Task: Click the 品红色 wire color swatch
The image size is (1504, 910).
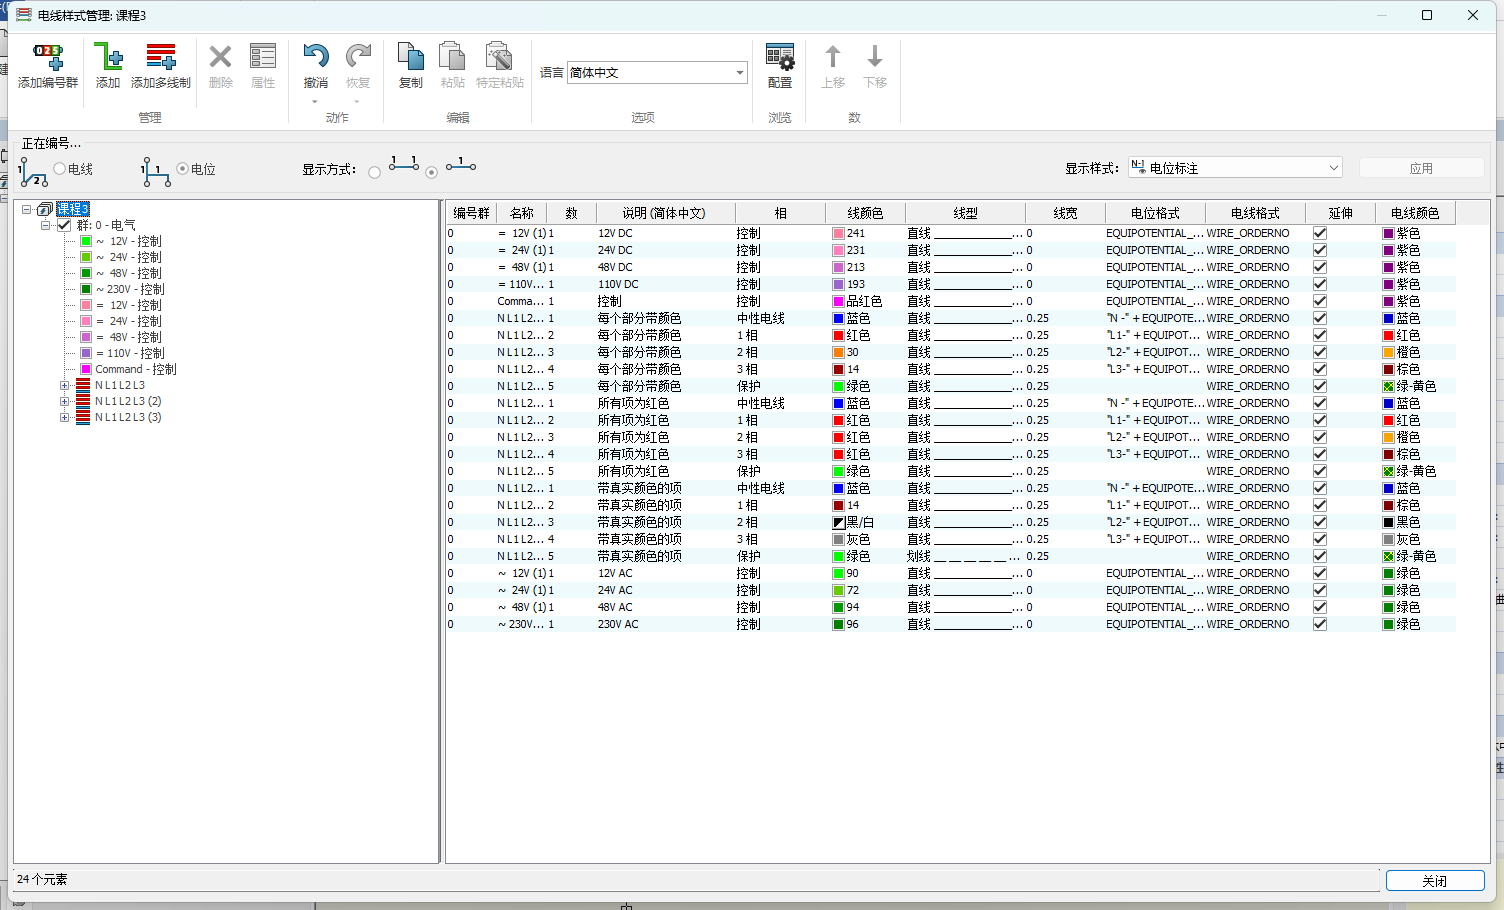Action: coord(839,301)
